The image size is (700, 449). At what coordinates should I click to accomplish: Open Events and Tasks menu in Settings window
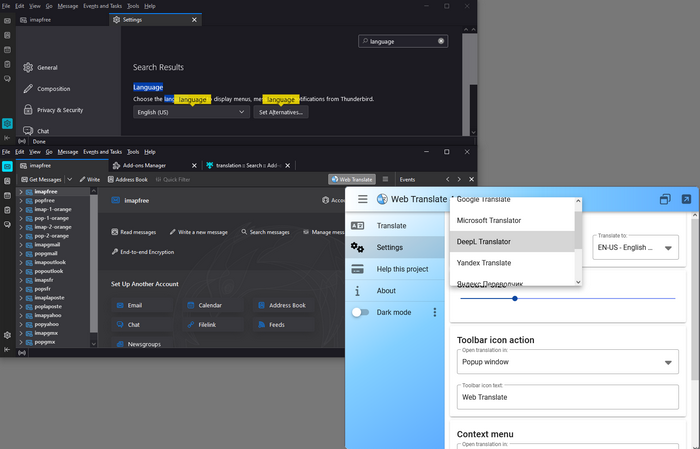(102, 6)
